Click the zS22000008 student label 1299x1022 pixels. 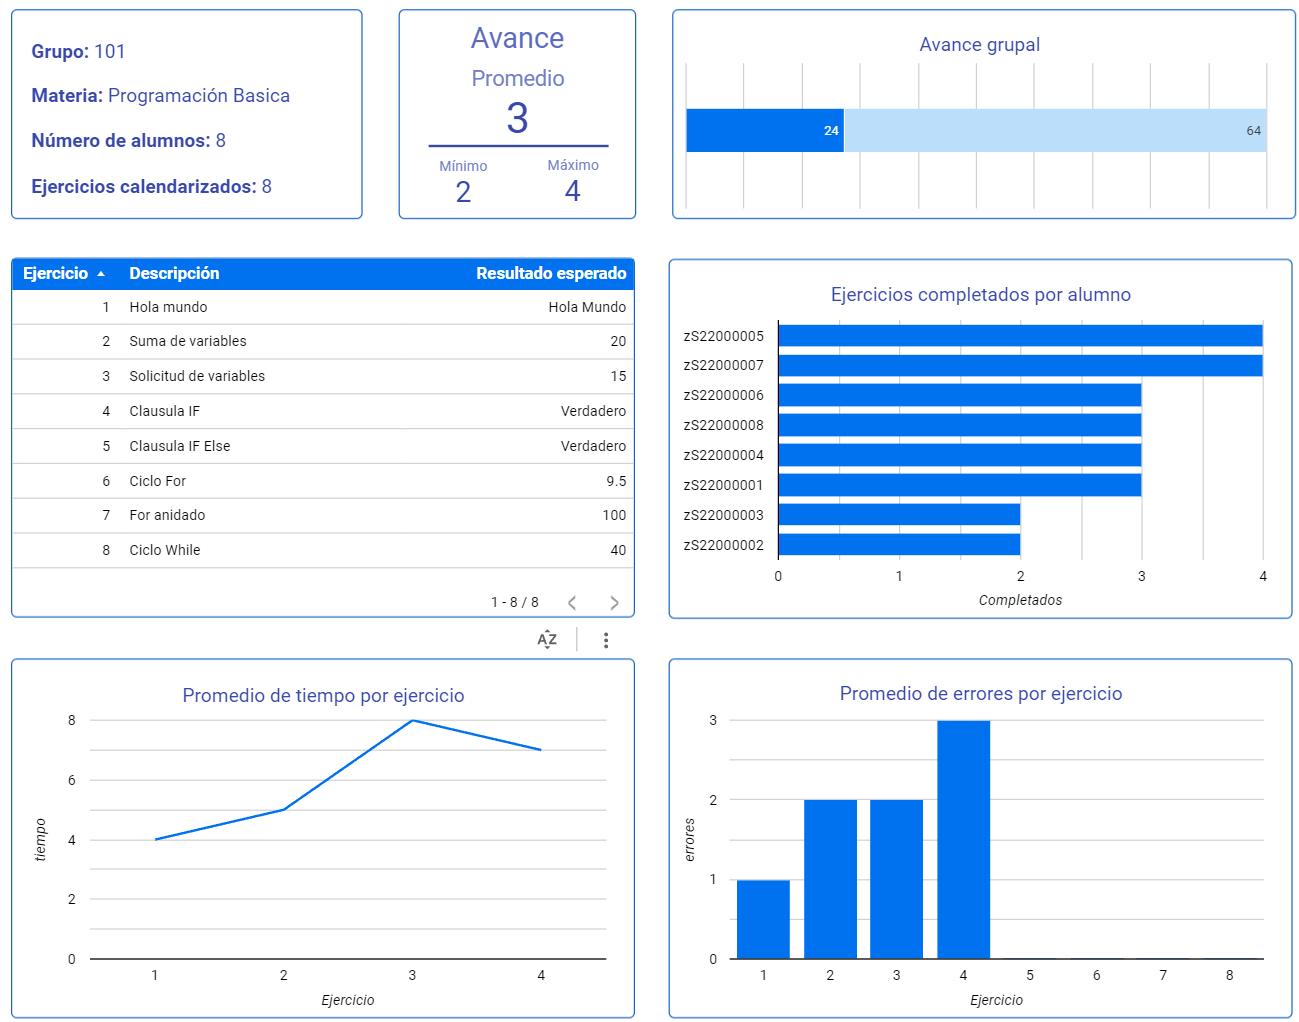click(x=724, y=425)
